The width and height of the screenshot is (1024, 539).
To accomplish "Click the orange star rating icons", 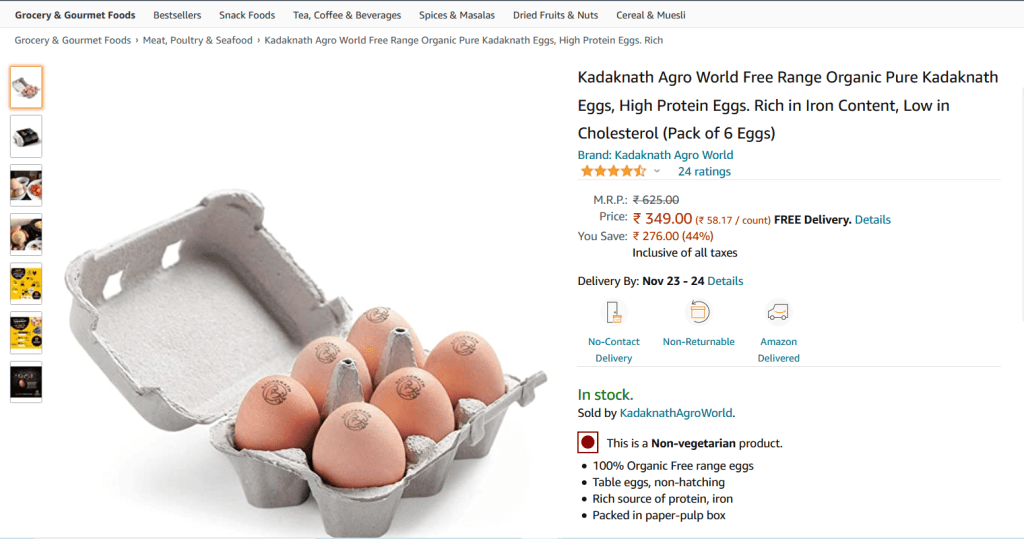I will [613, 171].
